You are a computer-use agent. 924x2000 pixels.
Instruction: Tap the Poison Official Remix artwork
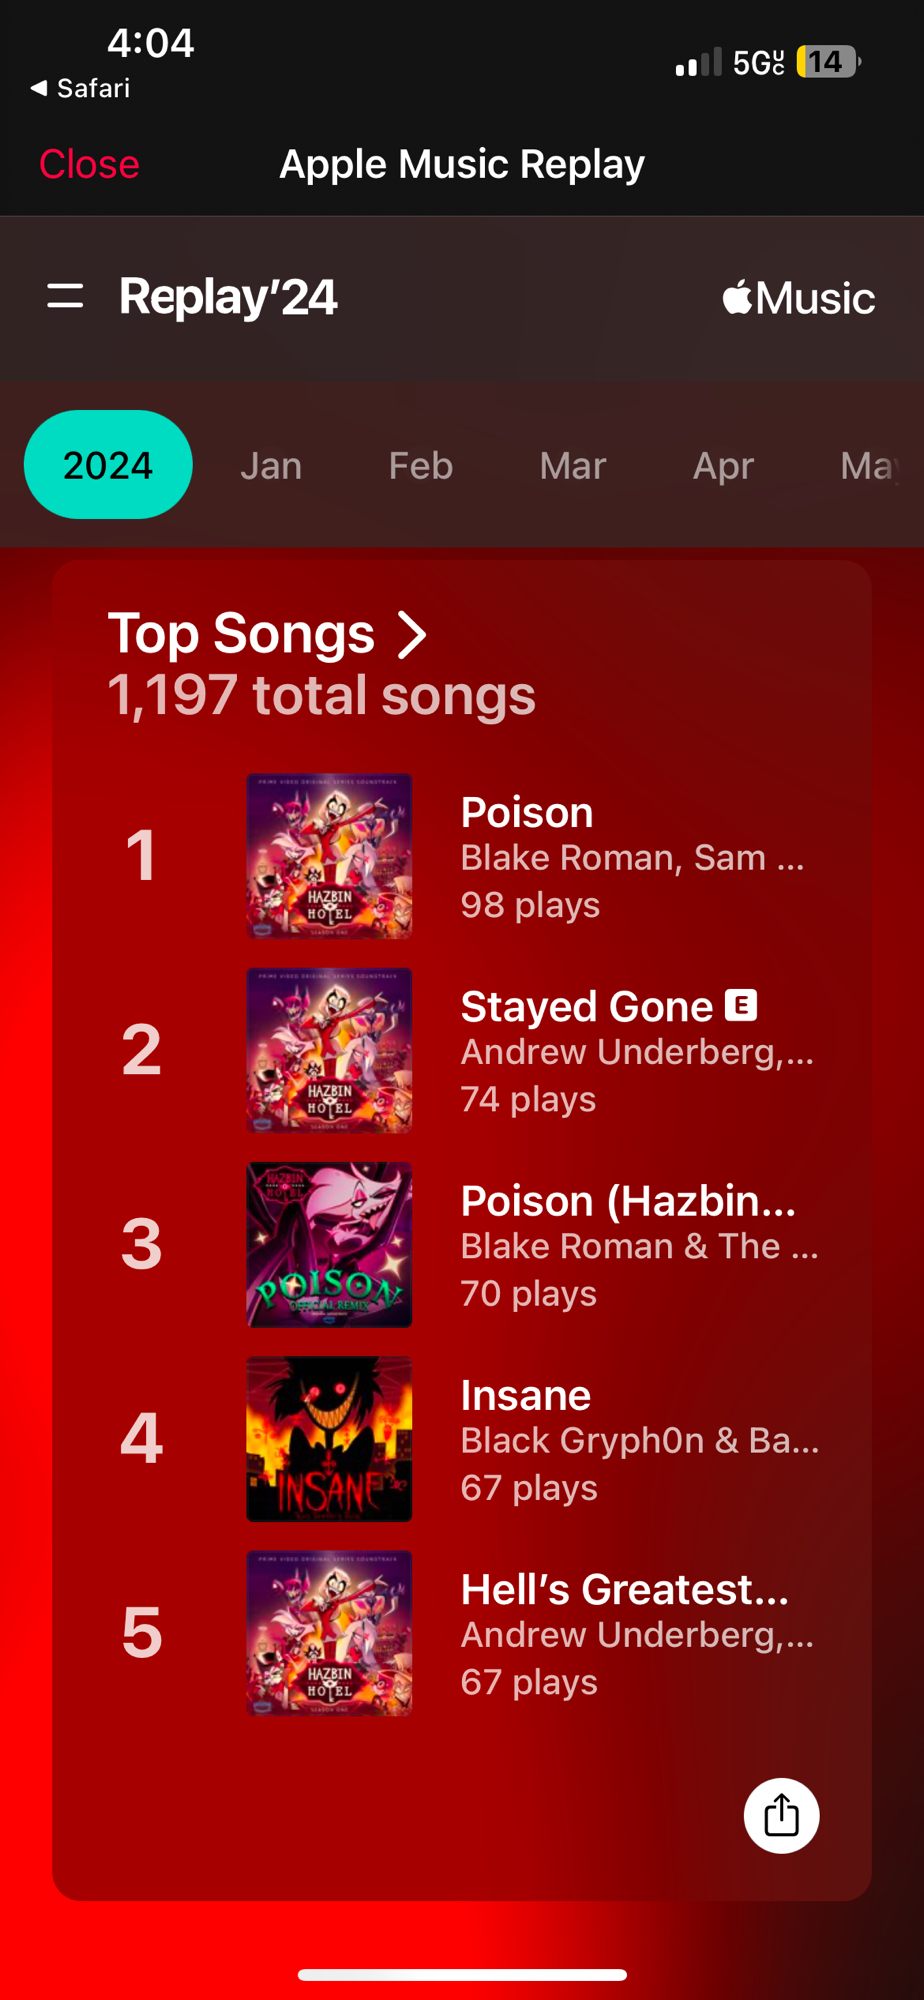coord(329,1244)
